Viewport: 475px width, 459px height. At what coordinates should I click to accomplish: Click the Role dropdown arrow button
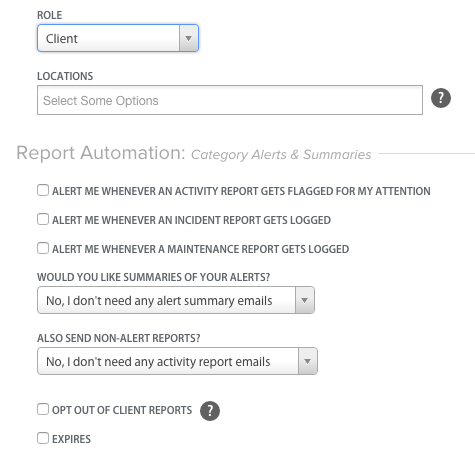coord(189,38)
